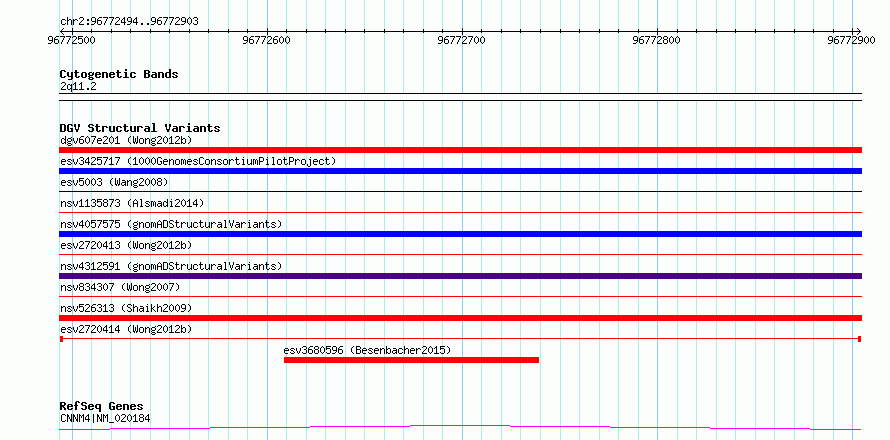The image size is (890, 440).
Task: Click the esv3680596 (Besenbacher2015) label
Action: click(367, 350)
